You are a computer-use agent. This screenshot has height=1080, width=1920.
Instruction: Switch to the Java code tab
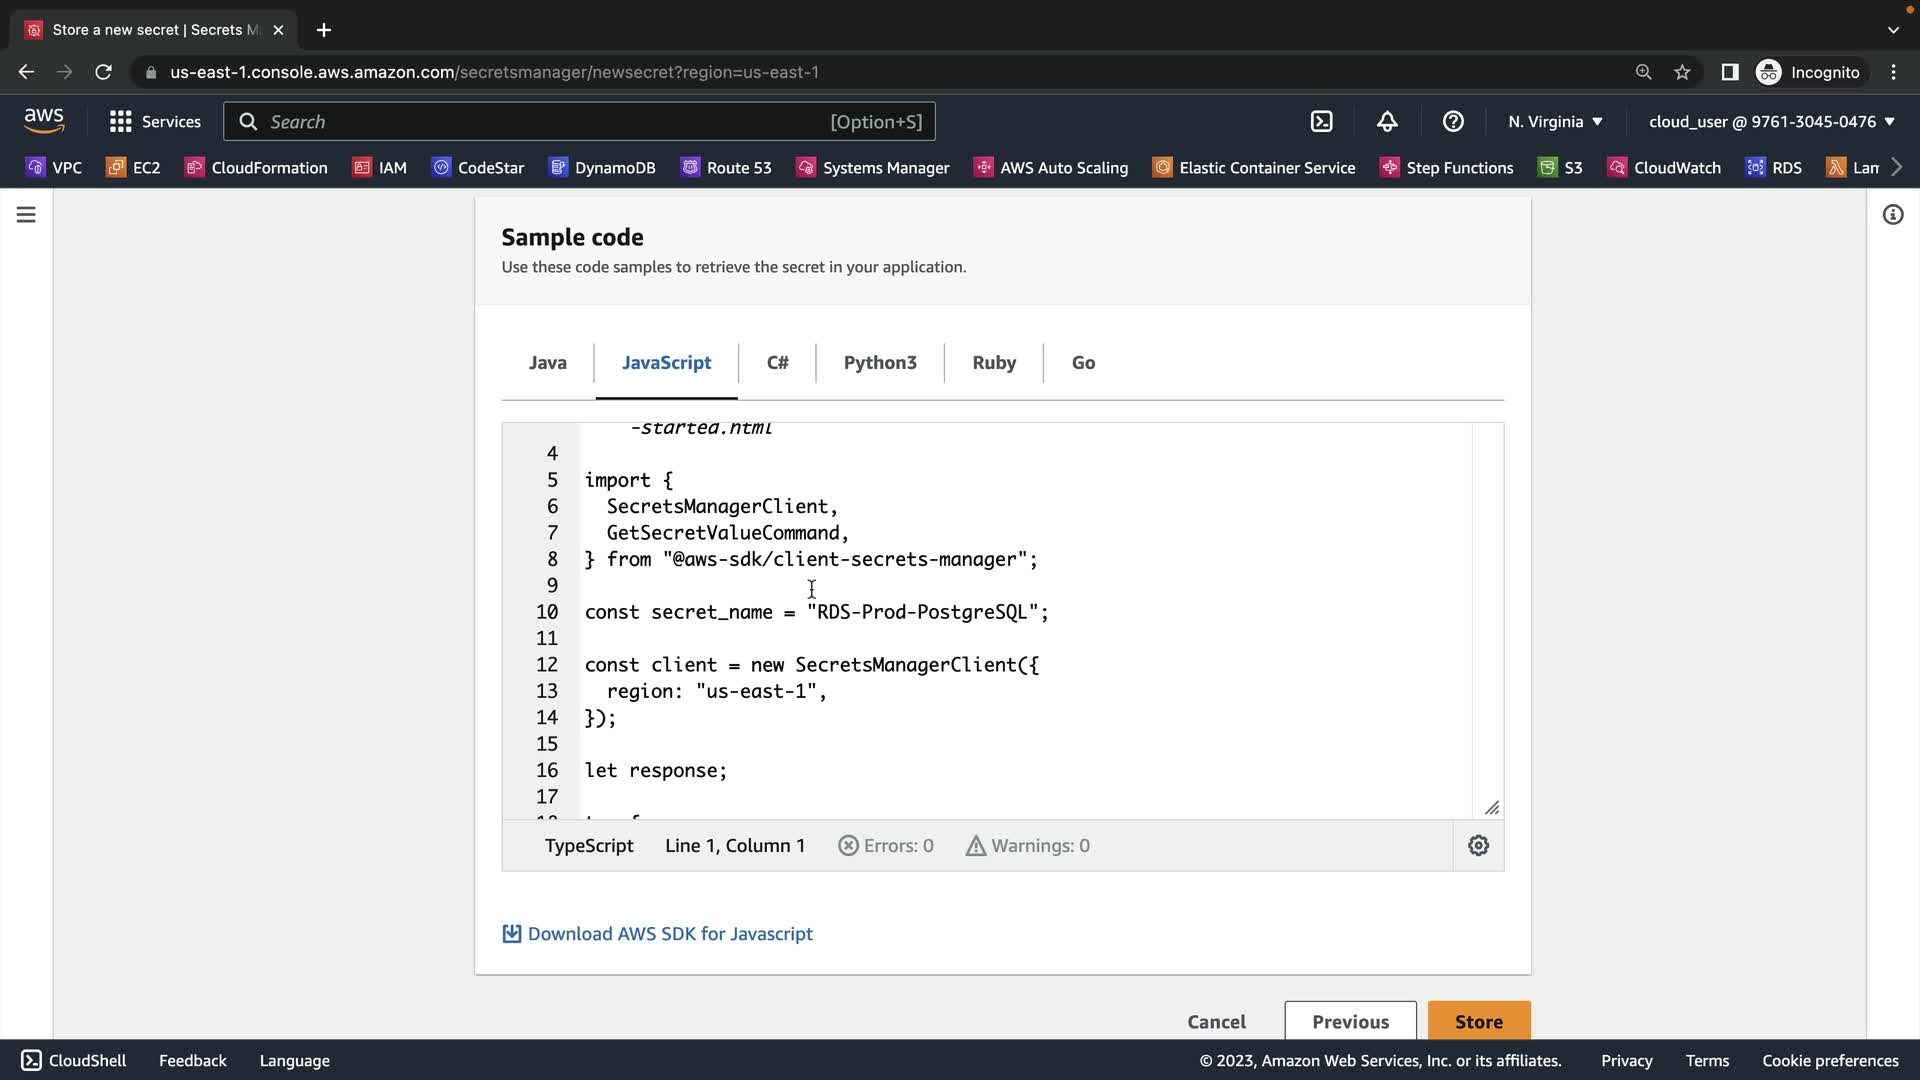click(x=547, y=363)
